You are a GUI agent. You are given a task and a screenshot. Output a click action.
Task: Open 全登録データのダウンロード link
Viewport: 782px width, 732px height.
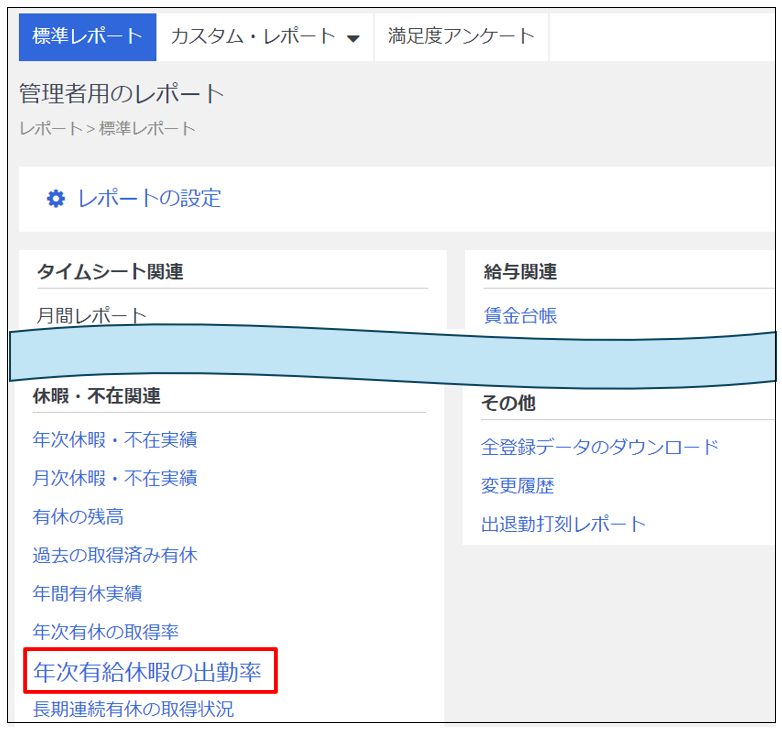coord(600,447)
